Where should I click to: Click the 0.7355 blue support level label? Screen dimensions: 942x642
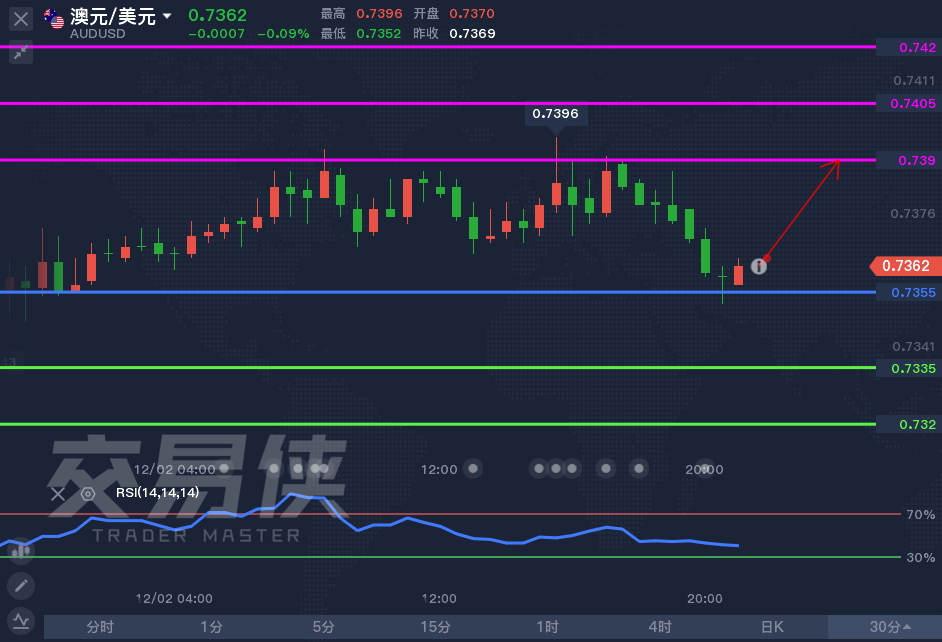click(x=909, y=292)
